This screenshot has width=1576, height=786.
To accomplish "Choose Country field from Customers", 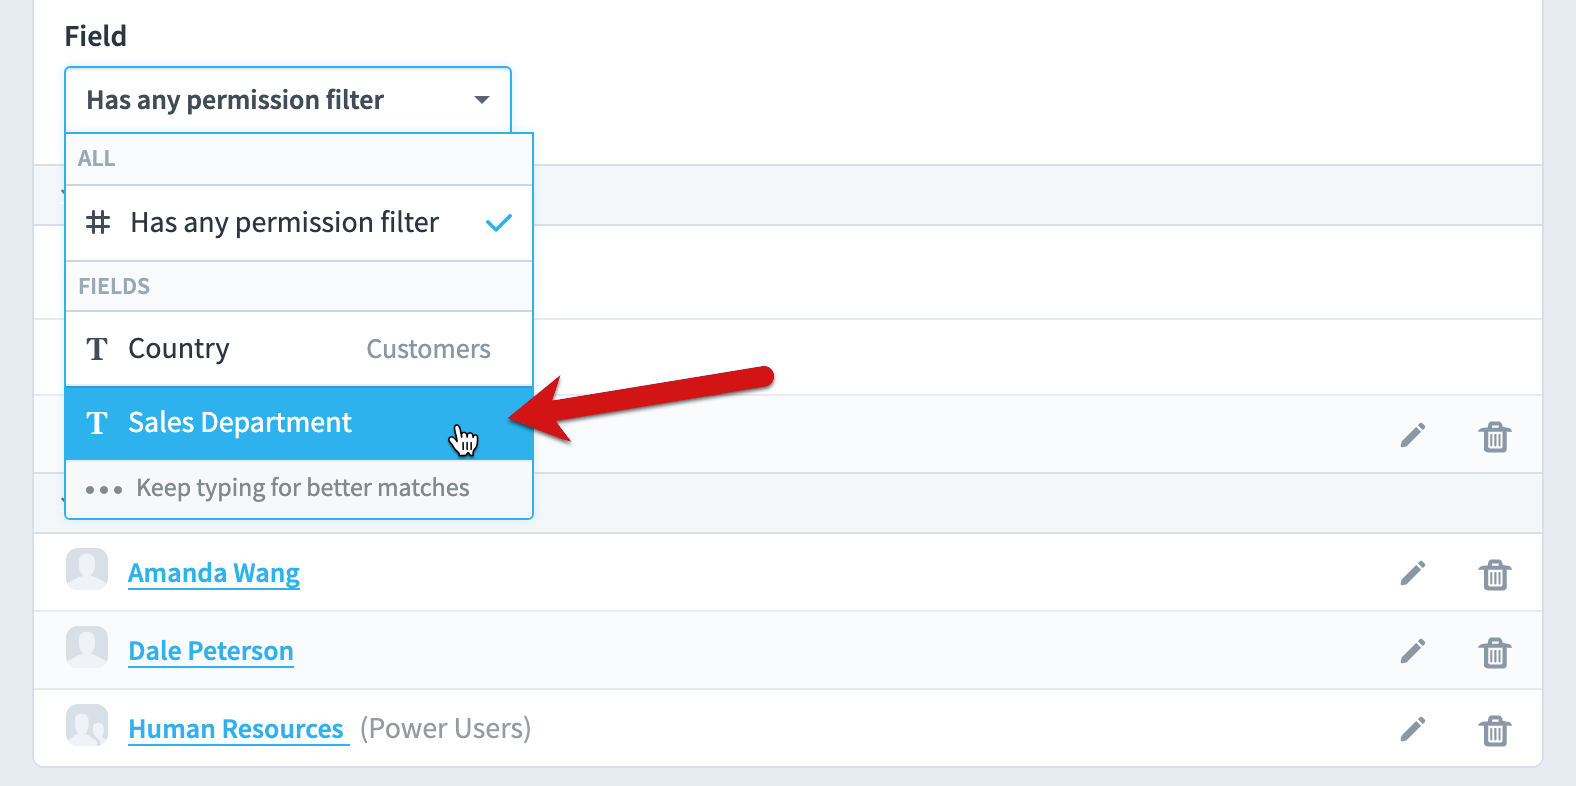I will point(299,349).
